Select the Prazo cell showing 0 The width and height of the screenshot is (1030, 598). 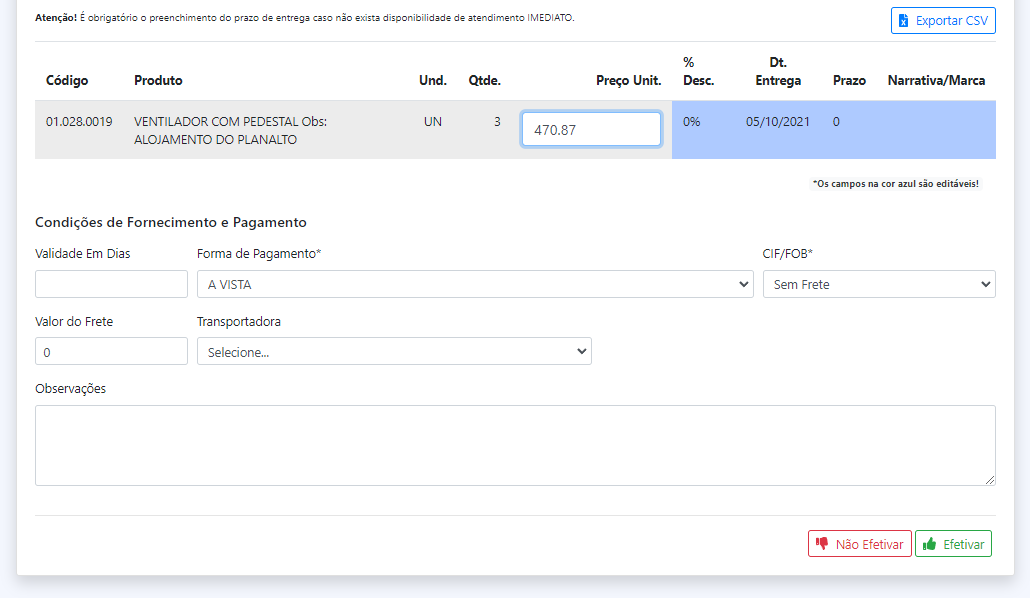pos(837,122)
